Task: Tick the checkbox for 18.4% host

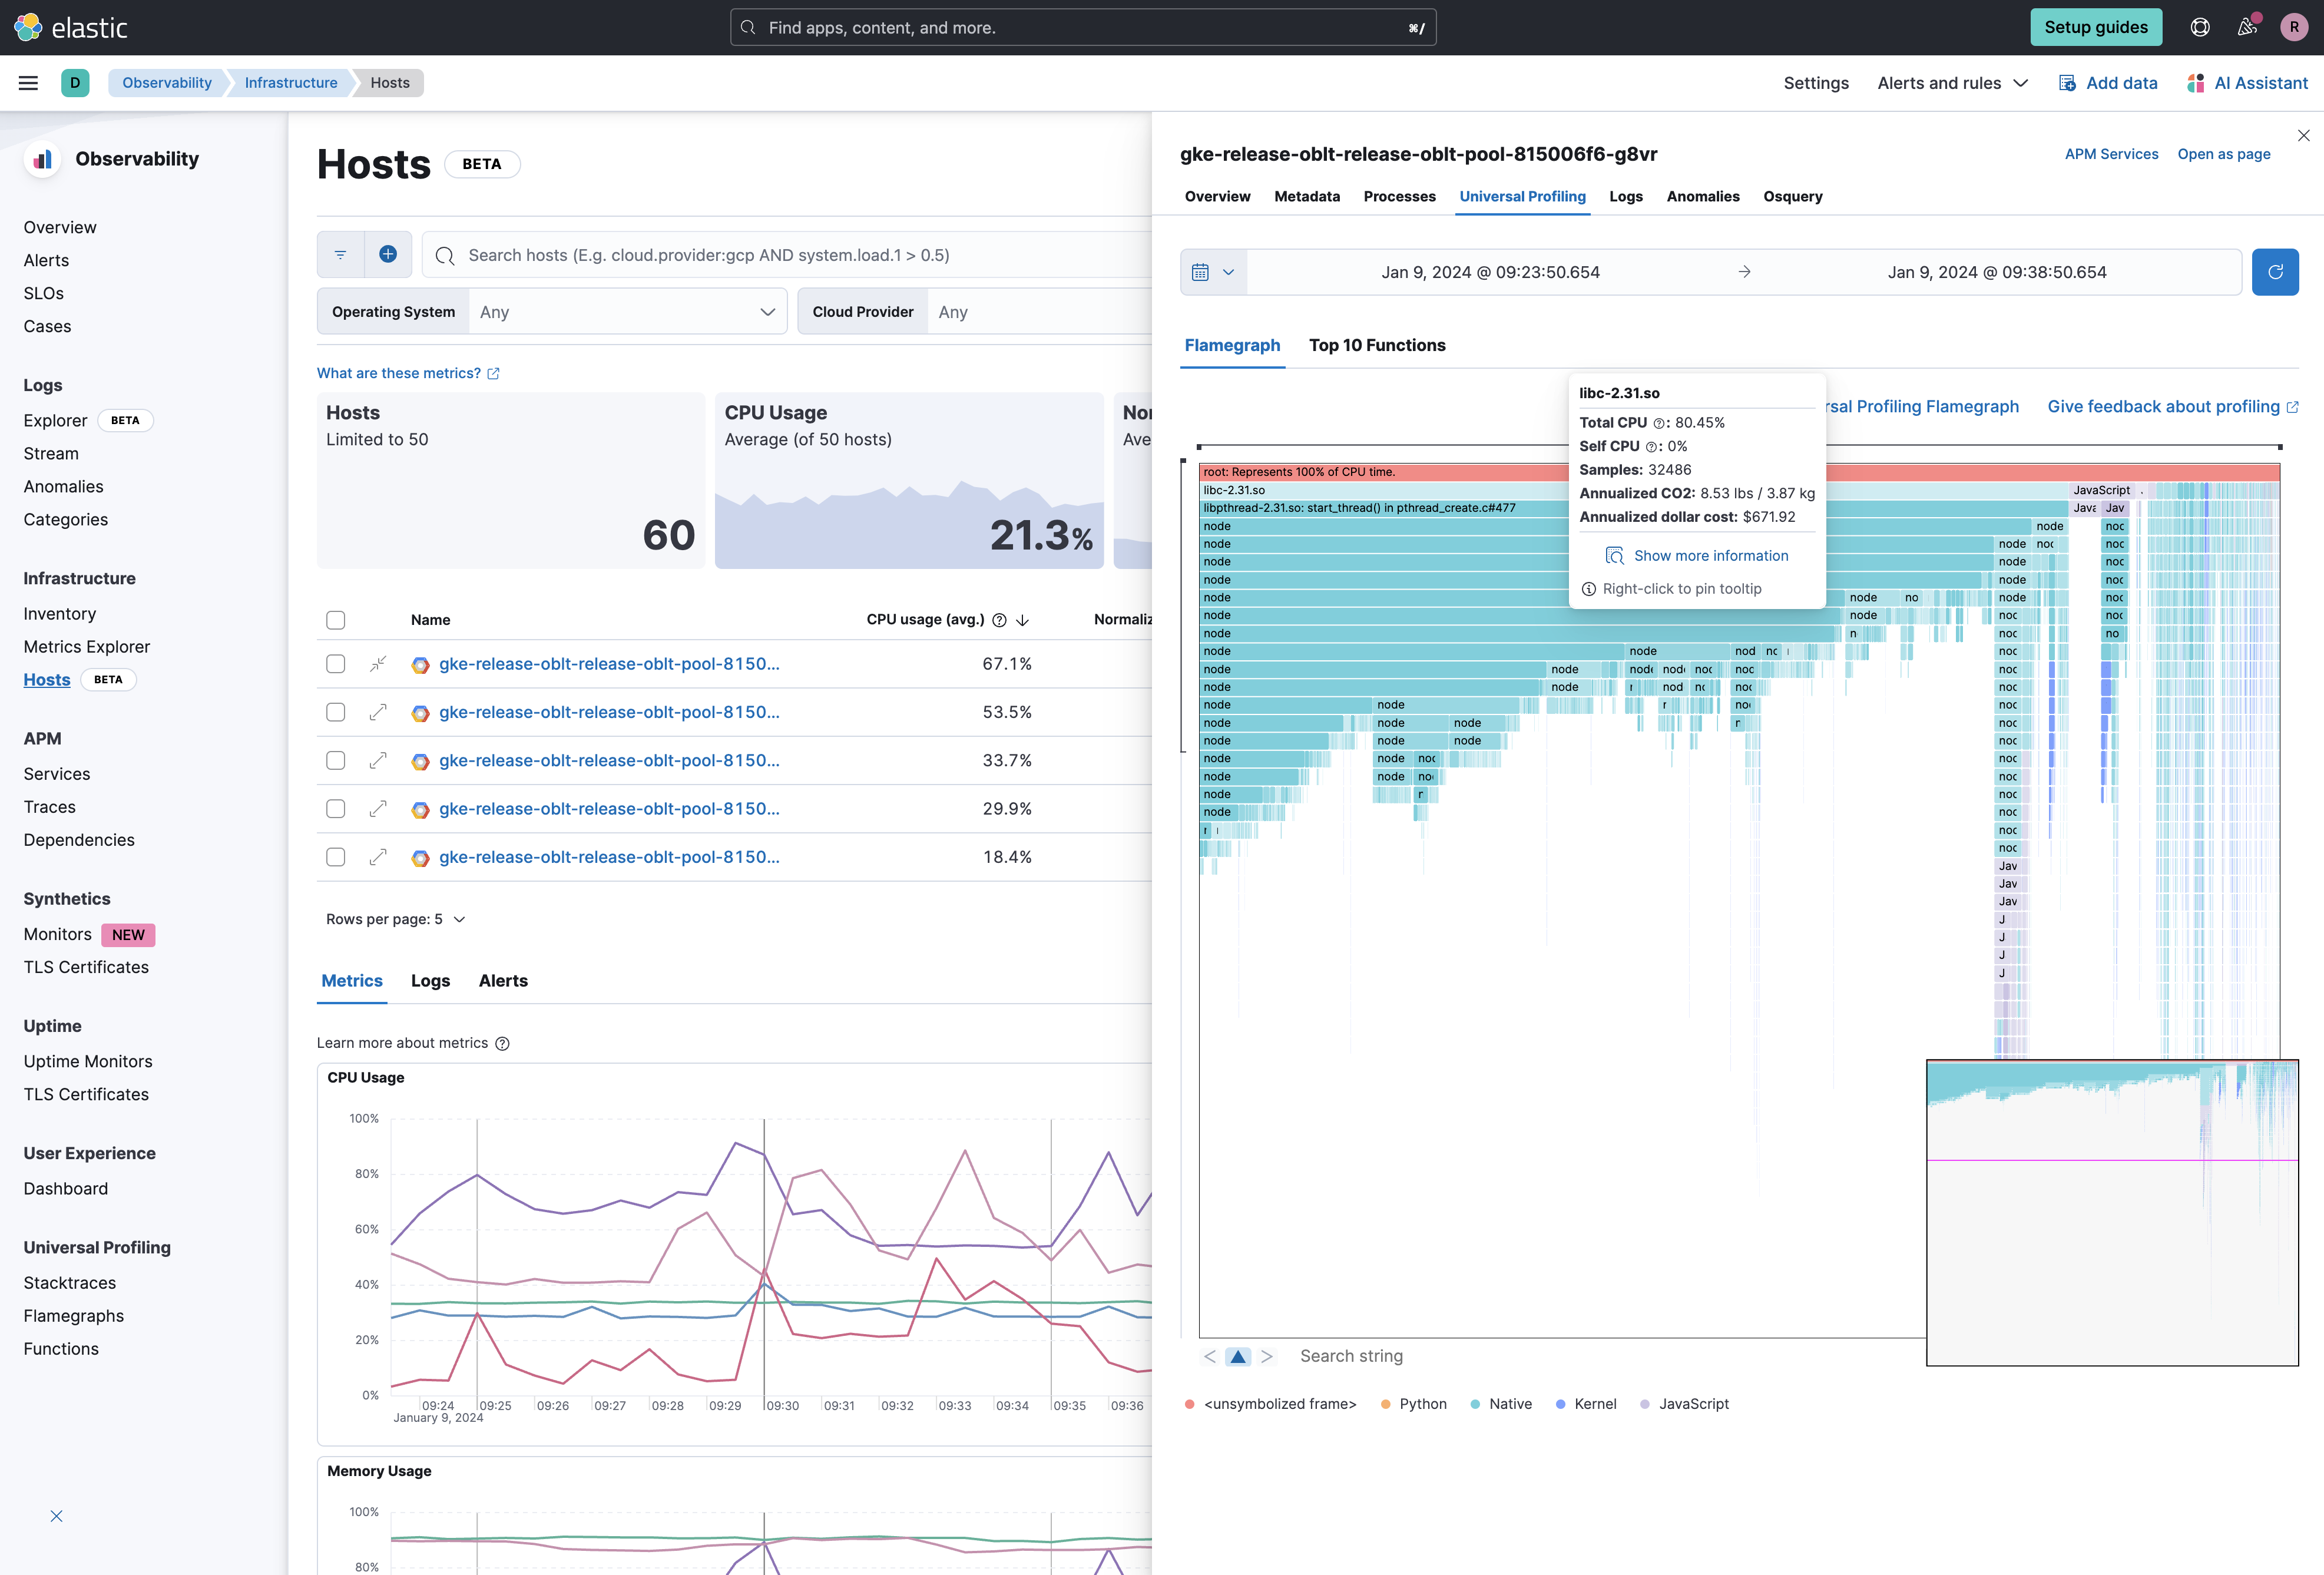Action: tap(336, 857)
